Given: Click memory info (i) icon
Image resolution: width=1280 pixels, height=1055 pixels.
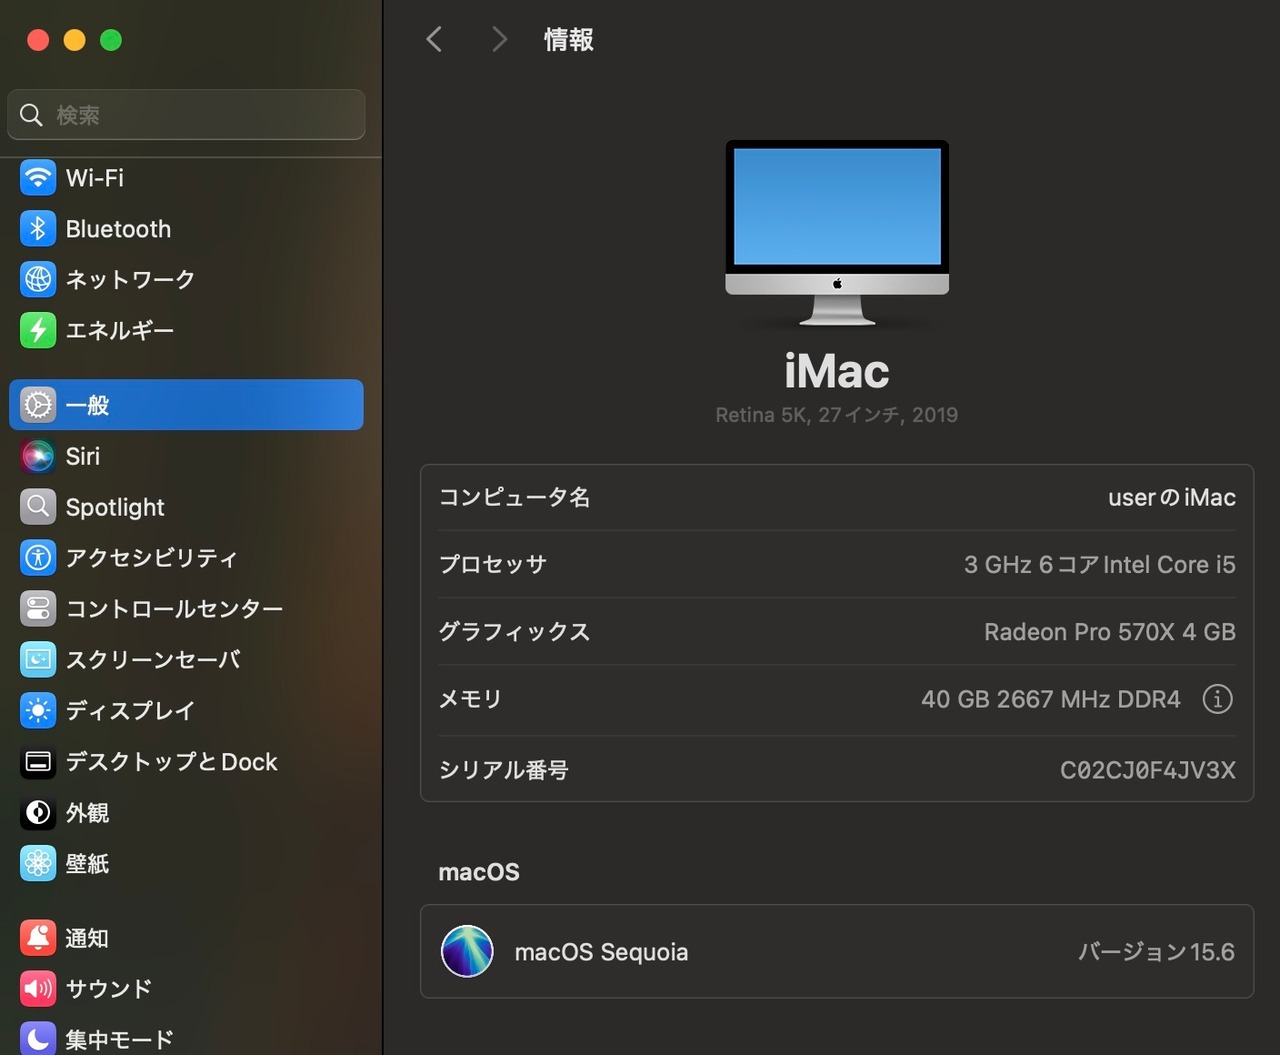Looking at the screenshot, I should pyautogui.click(x=1217, y=699).
